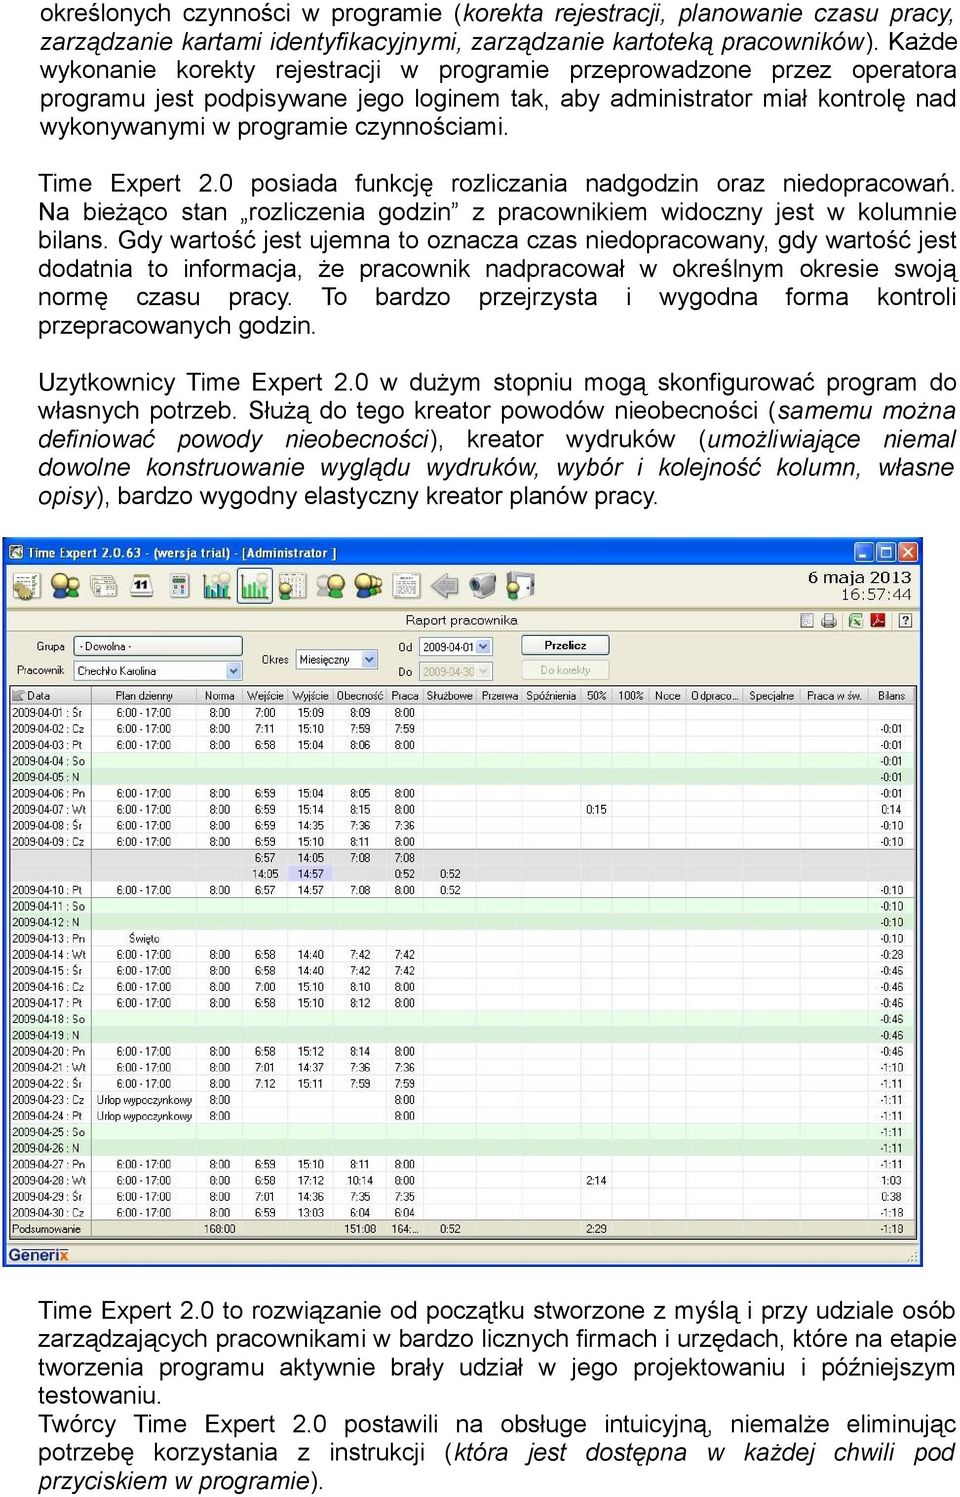This screenshot has width=960, height=1497.
Task: Open the ID cards management icon
Action: pos(104,585)
